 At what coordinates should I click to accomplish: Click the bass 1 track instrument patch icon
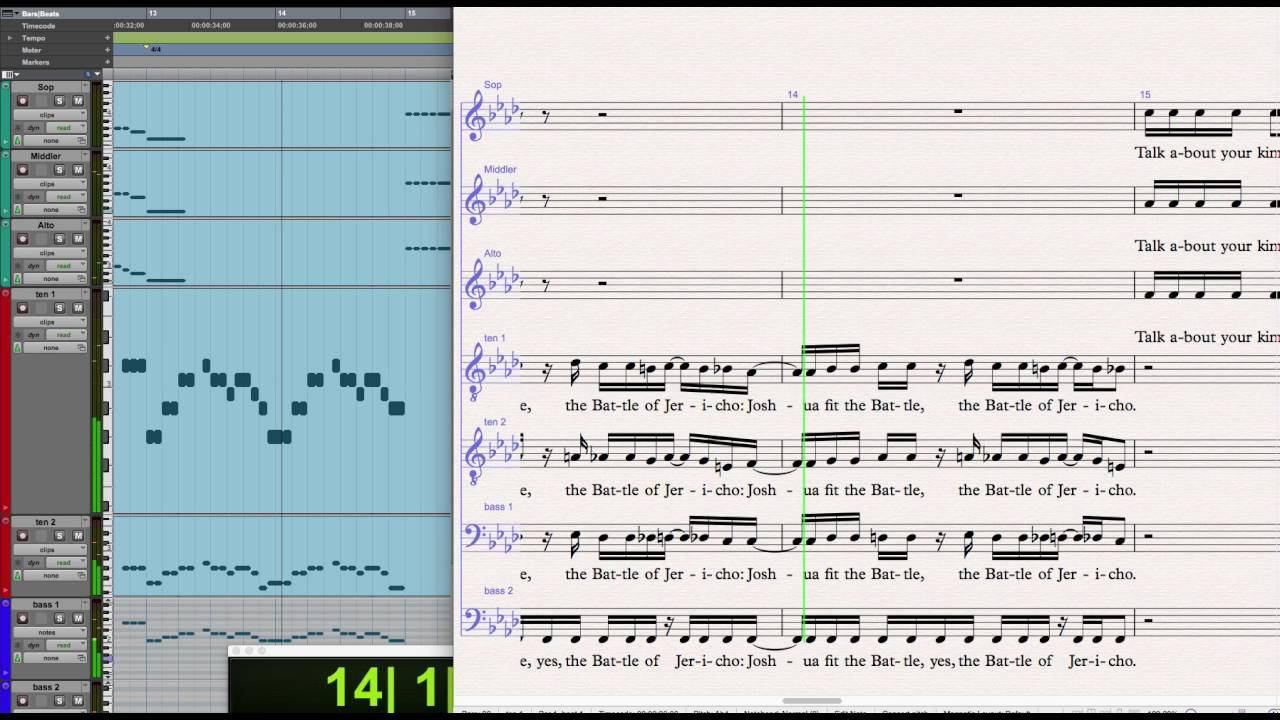pos(18,658)
